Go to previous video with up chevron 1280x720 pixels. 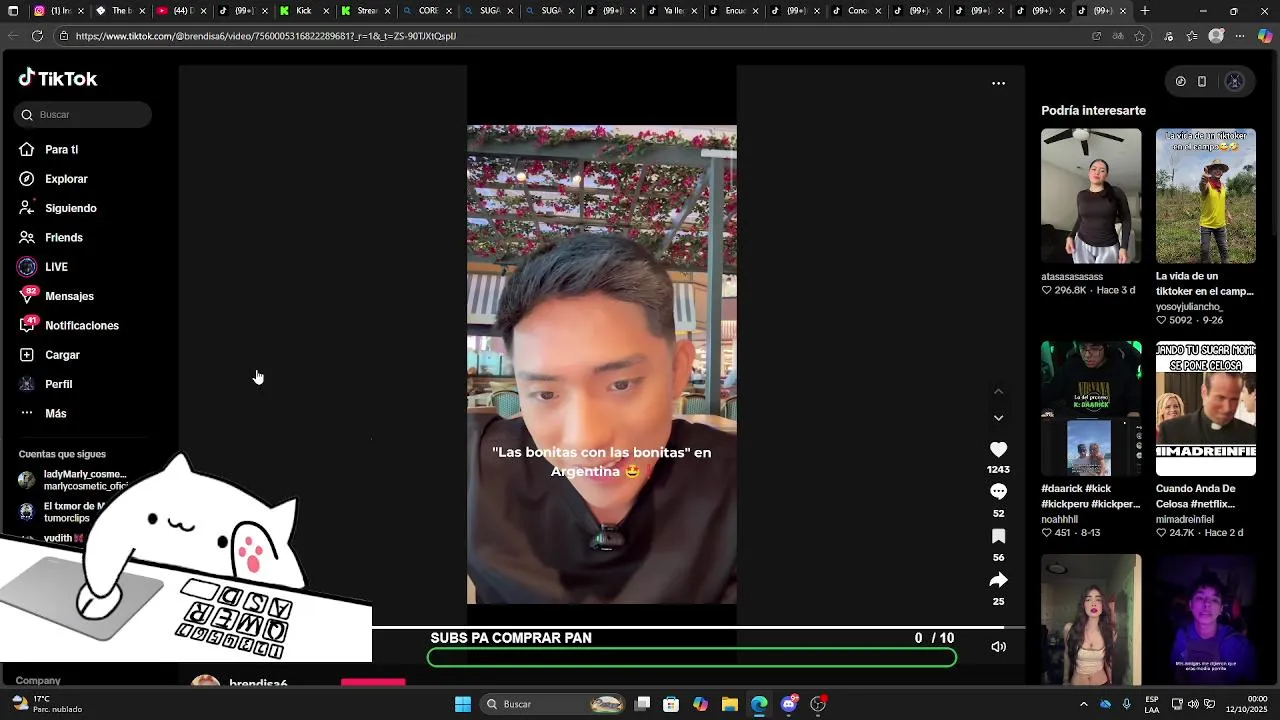click(998, 392)
